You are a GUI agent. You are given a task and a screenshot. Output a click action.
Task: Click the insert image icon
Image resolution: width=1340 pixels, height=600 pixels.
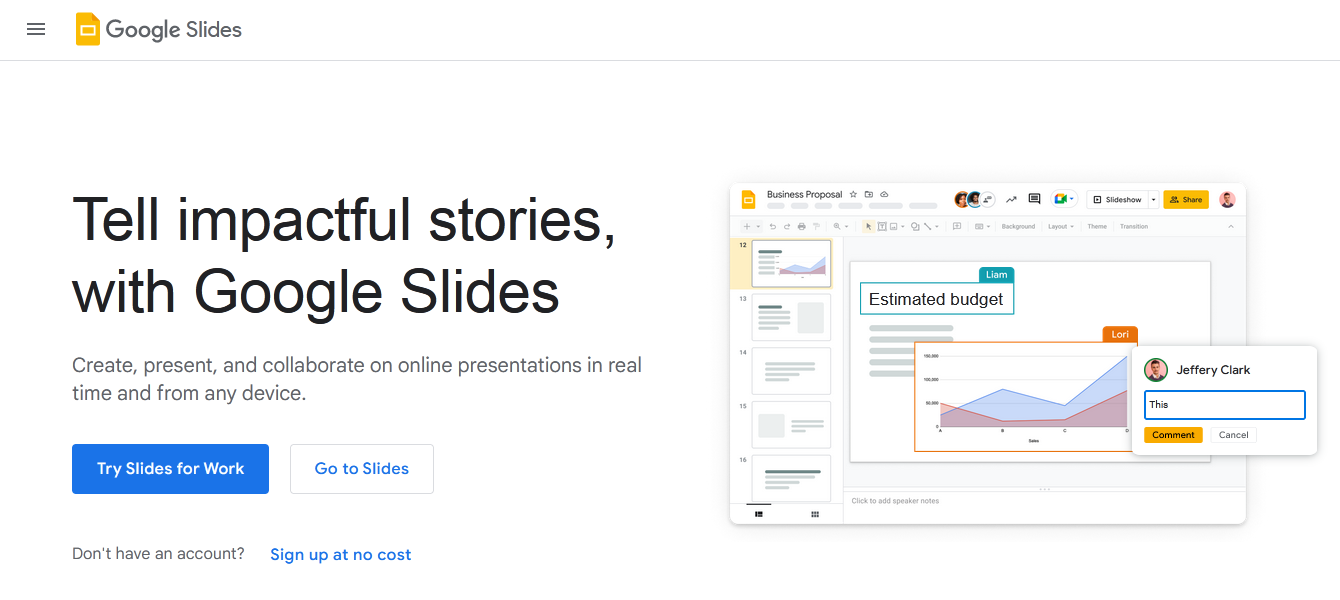click(x=894, y=227)
